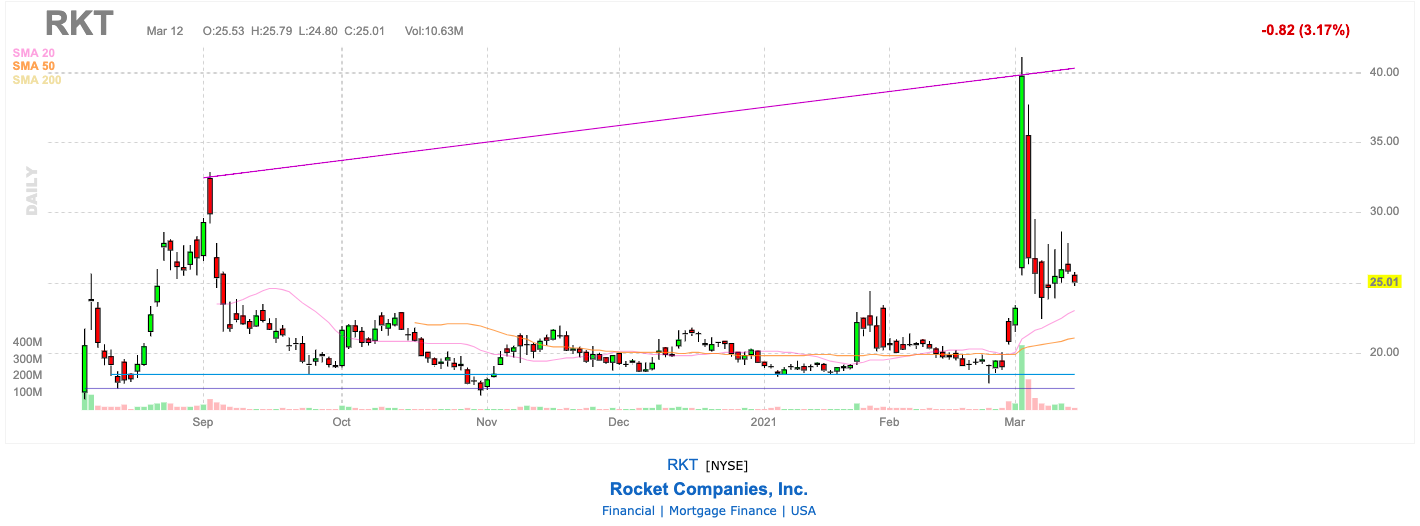Viewport: 1420px width, 526px height.
Task: Click the 300M volume axis label
Action: tap(26, 359)
